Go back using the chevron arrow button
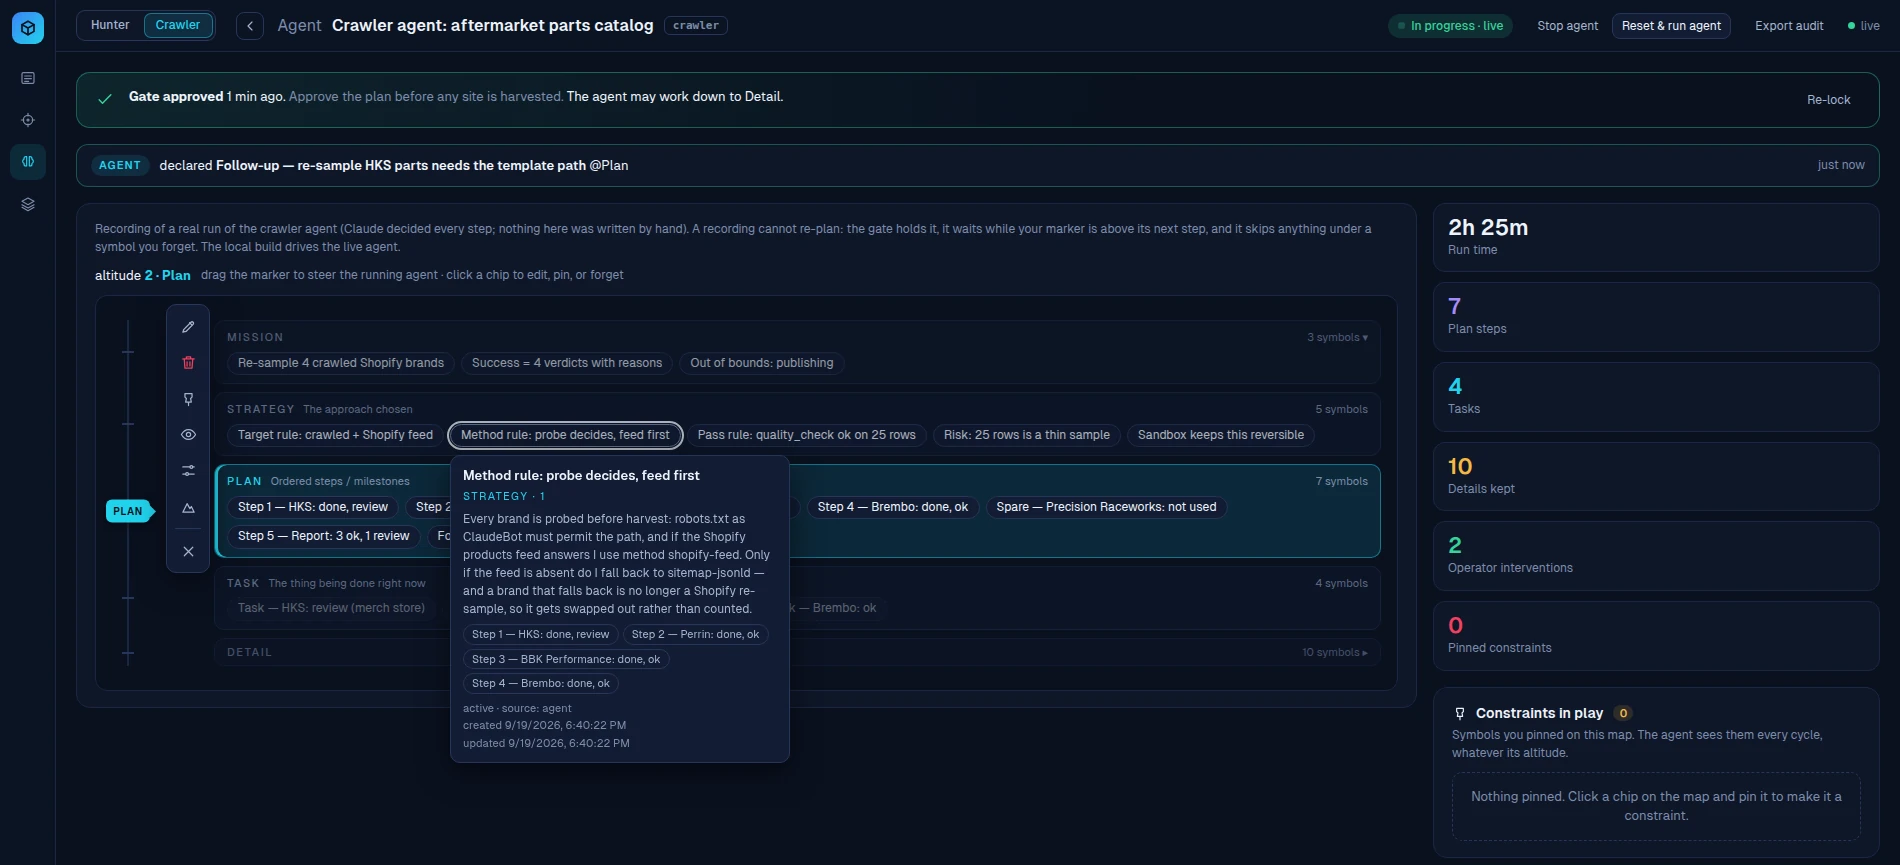This screenshot has width=1900, height=865. pos(250,26)
